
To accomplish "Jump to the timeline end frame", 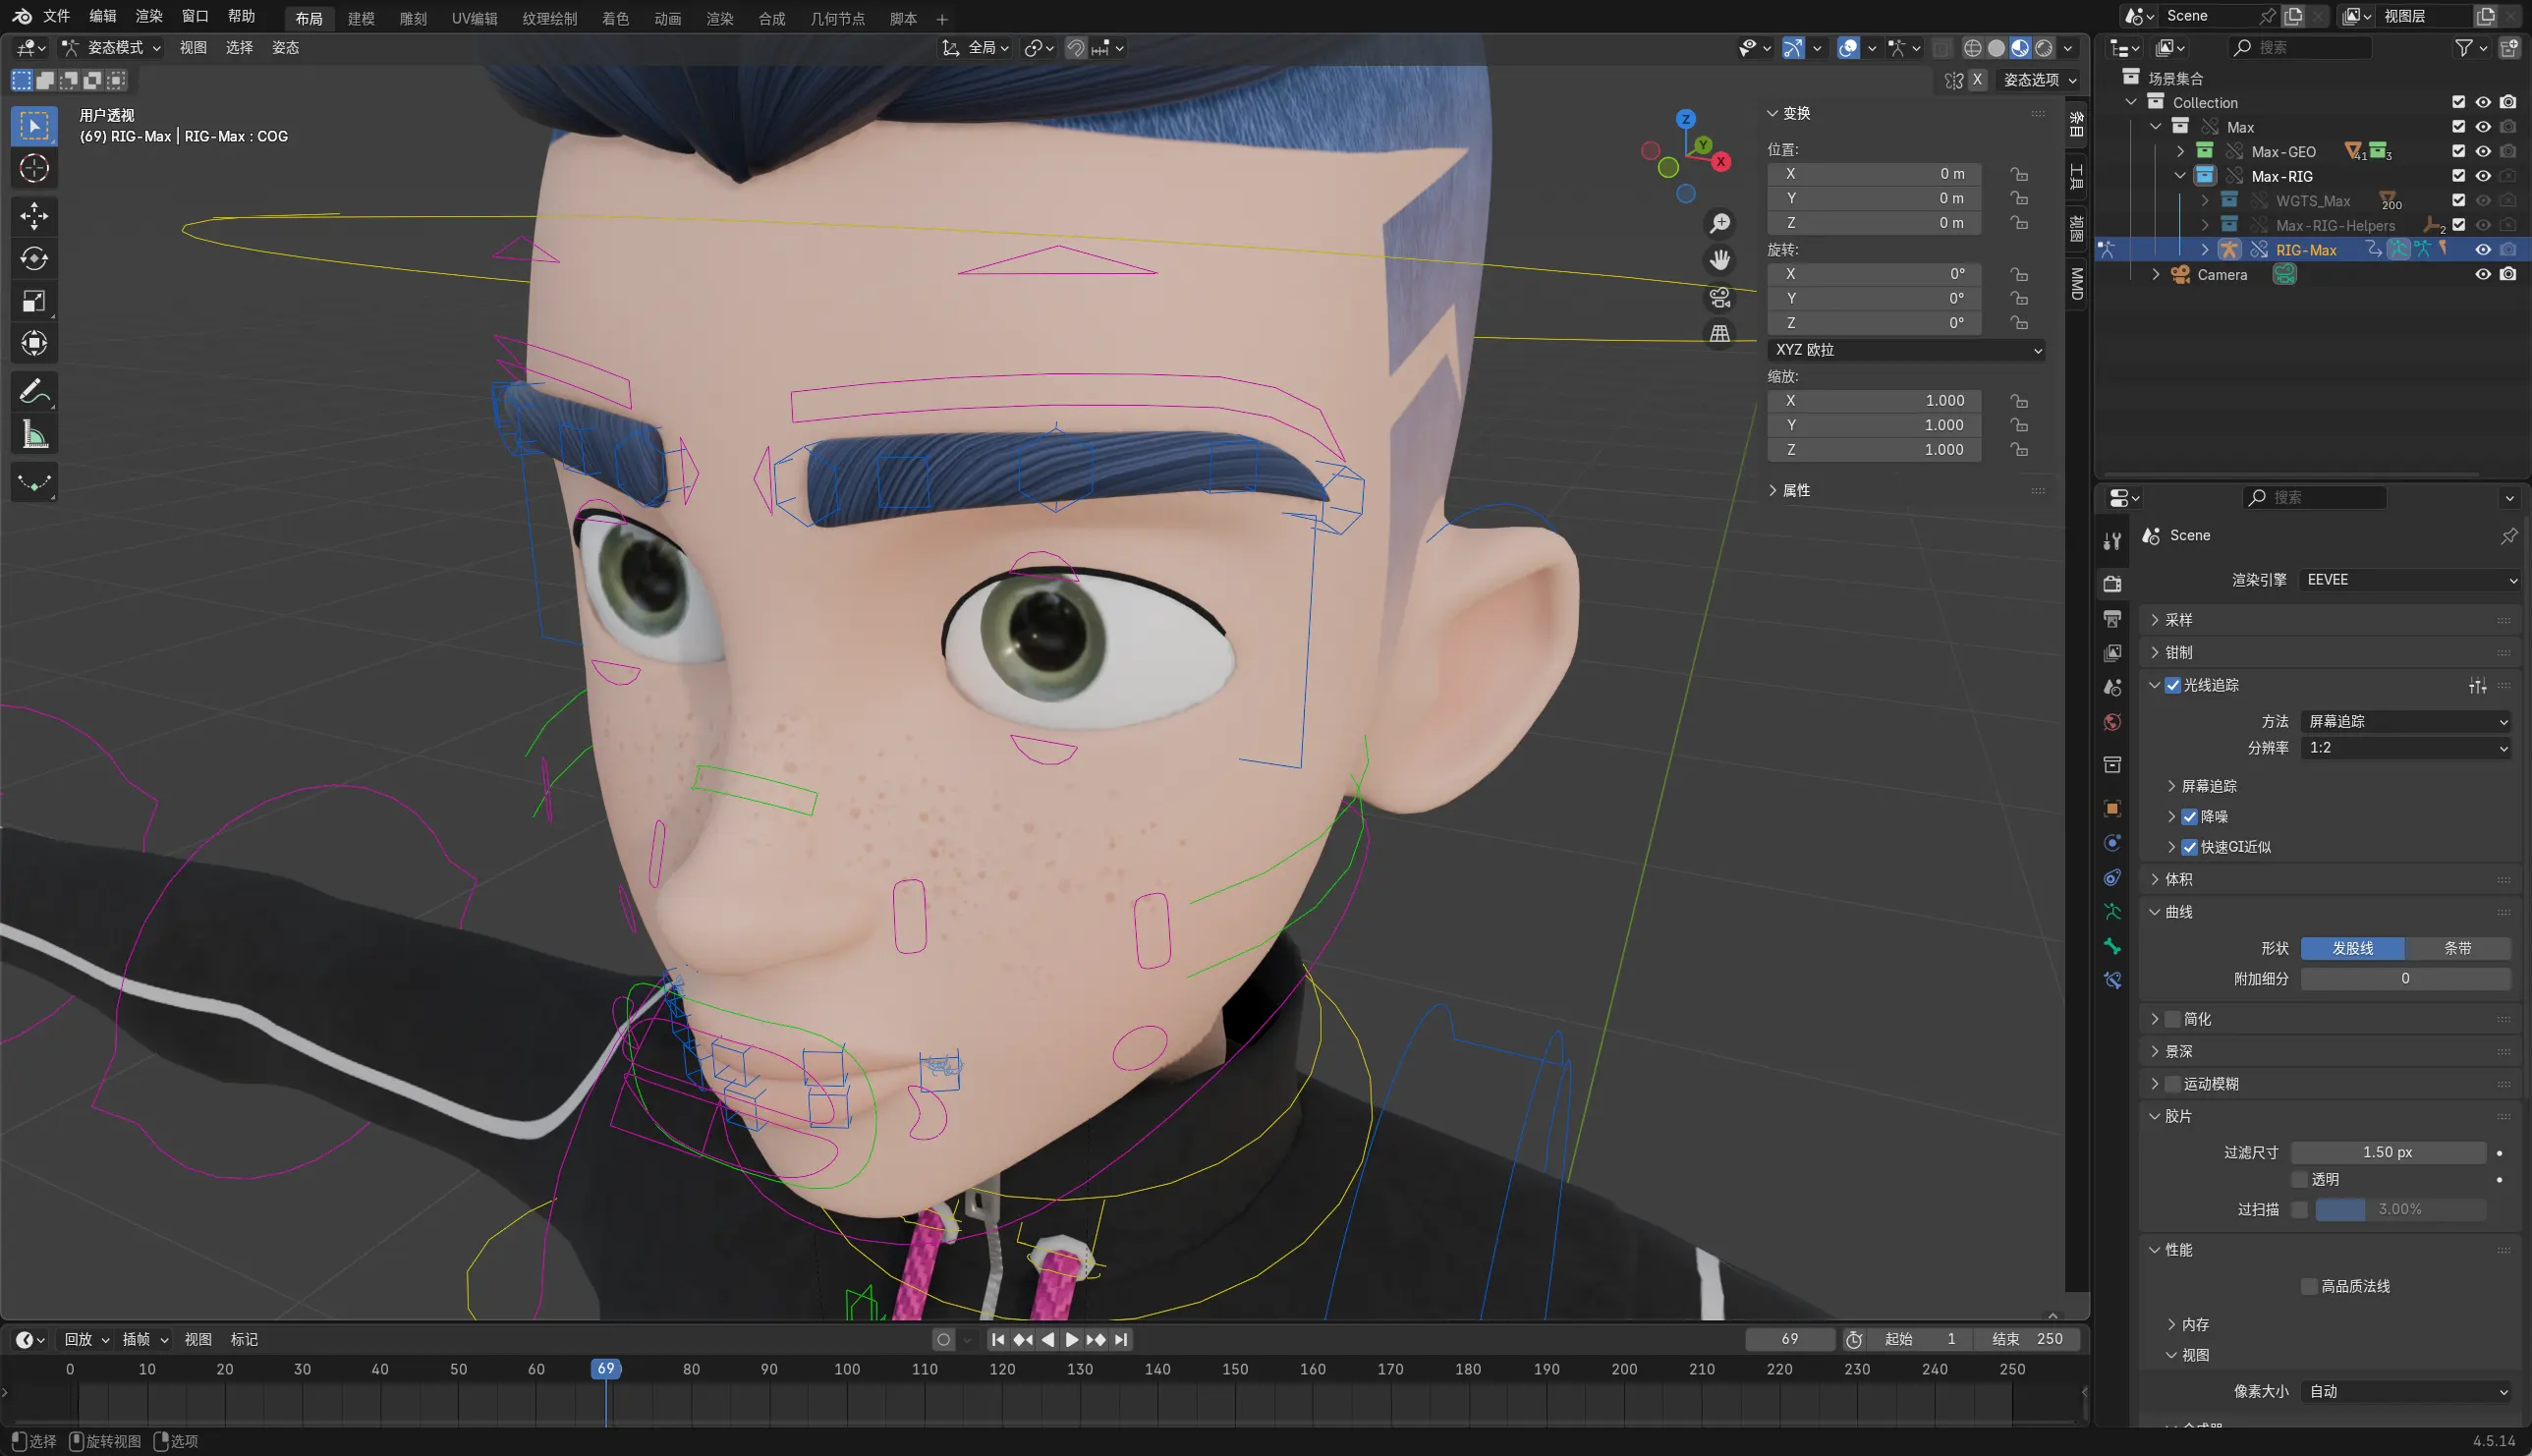I will pyautogui.click(x=1121, y=1339).
